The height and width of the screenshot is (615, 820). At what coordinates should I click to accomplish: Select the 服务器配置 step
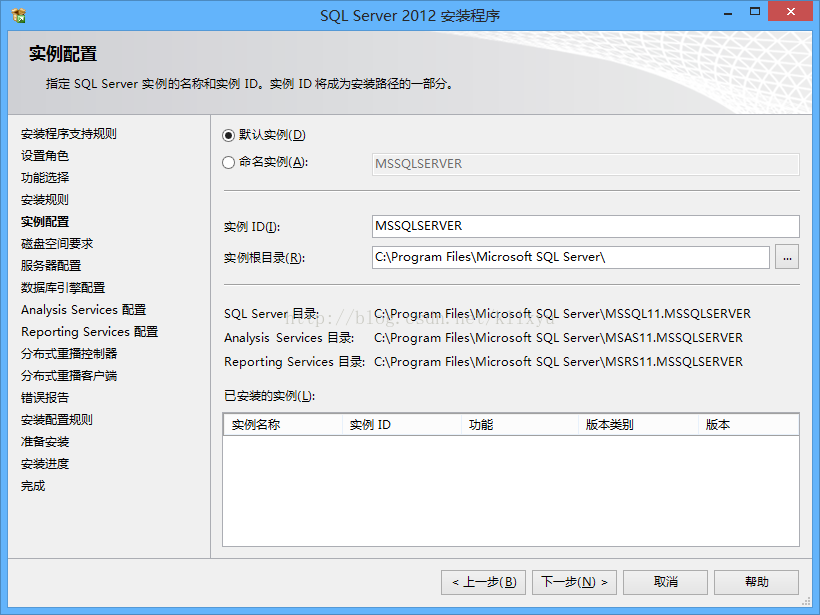coord(51,266)
